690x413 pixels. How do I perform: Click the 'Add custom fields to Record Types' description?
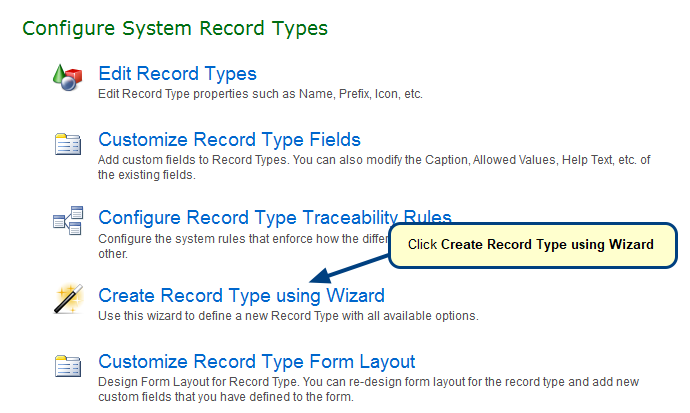(374, 167)
